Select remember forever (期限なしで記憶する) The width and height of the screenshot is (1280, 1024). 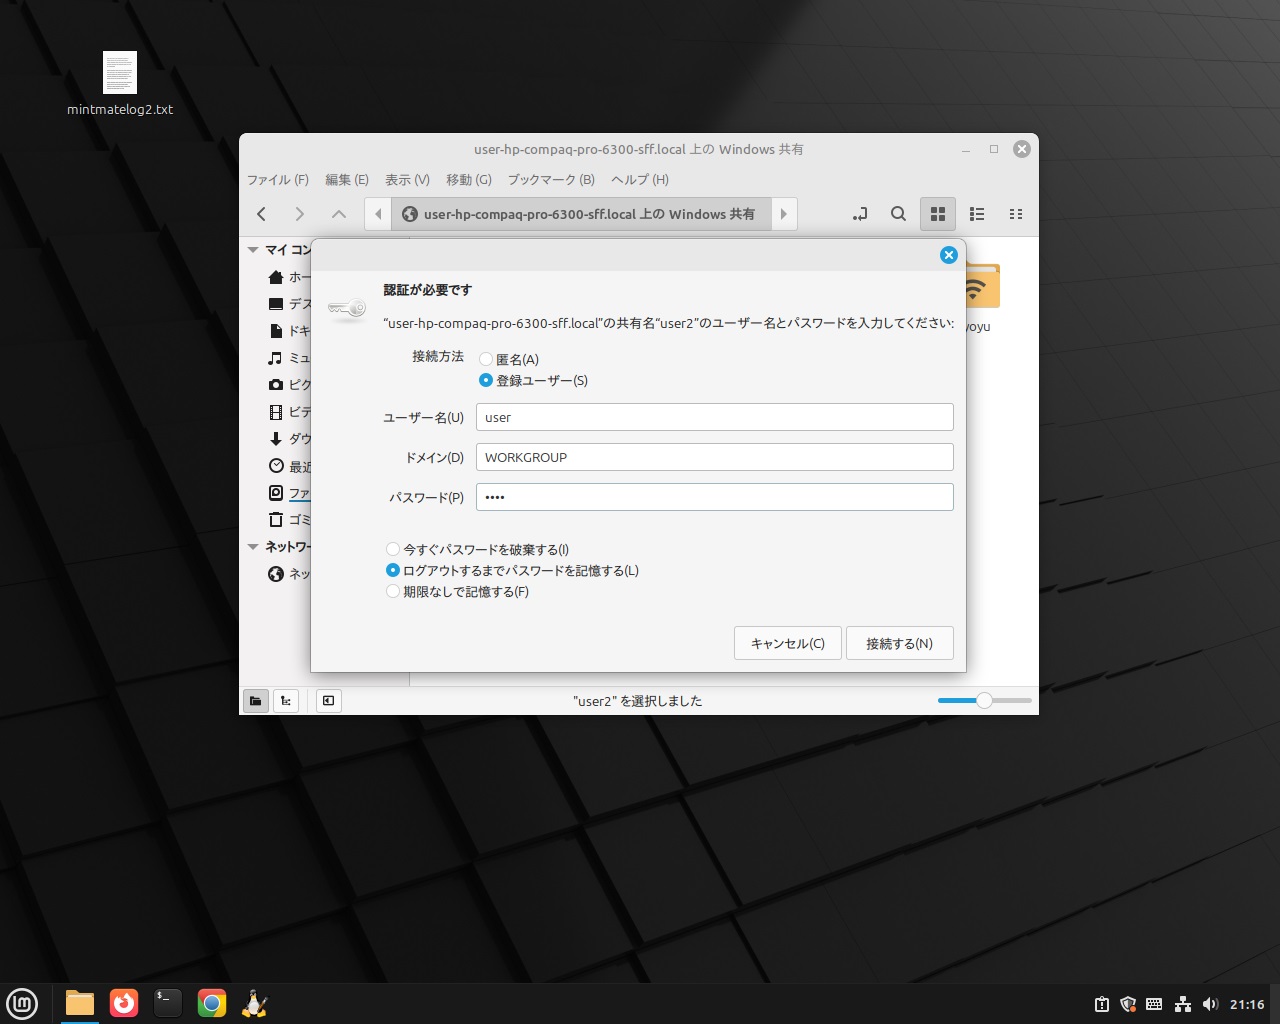coord(393,592)
